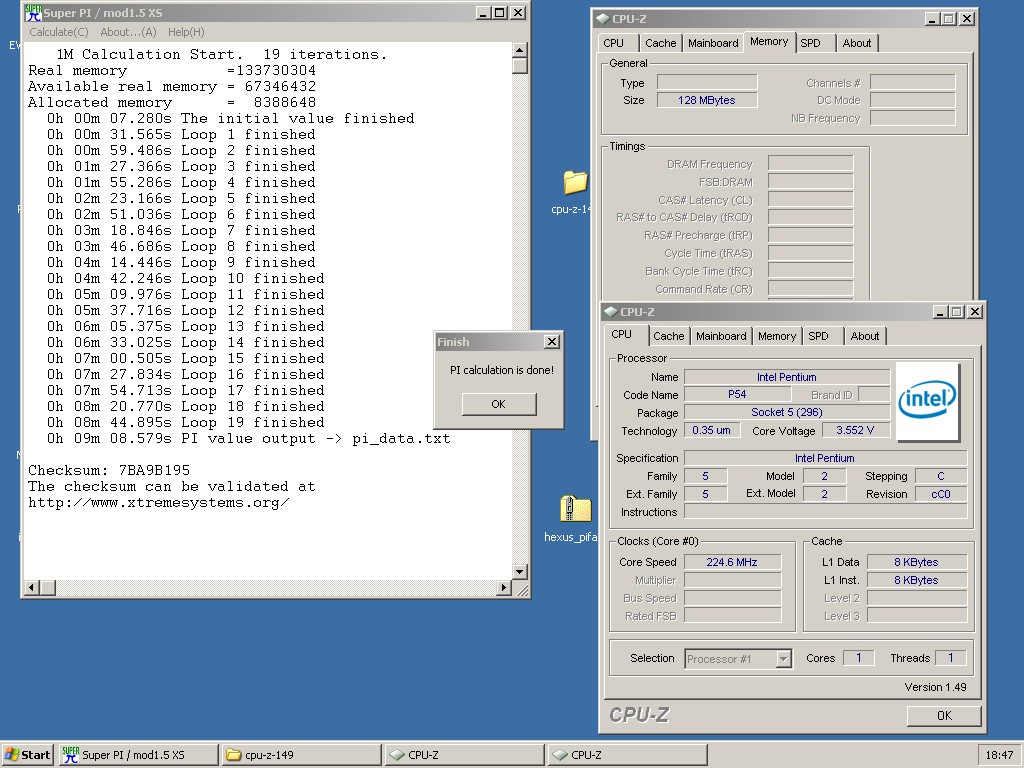Click the back CPU-Z Memory window title icon
Viewport: 1024px width, 768px height.
click(603, 20)
